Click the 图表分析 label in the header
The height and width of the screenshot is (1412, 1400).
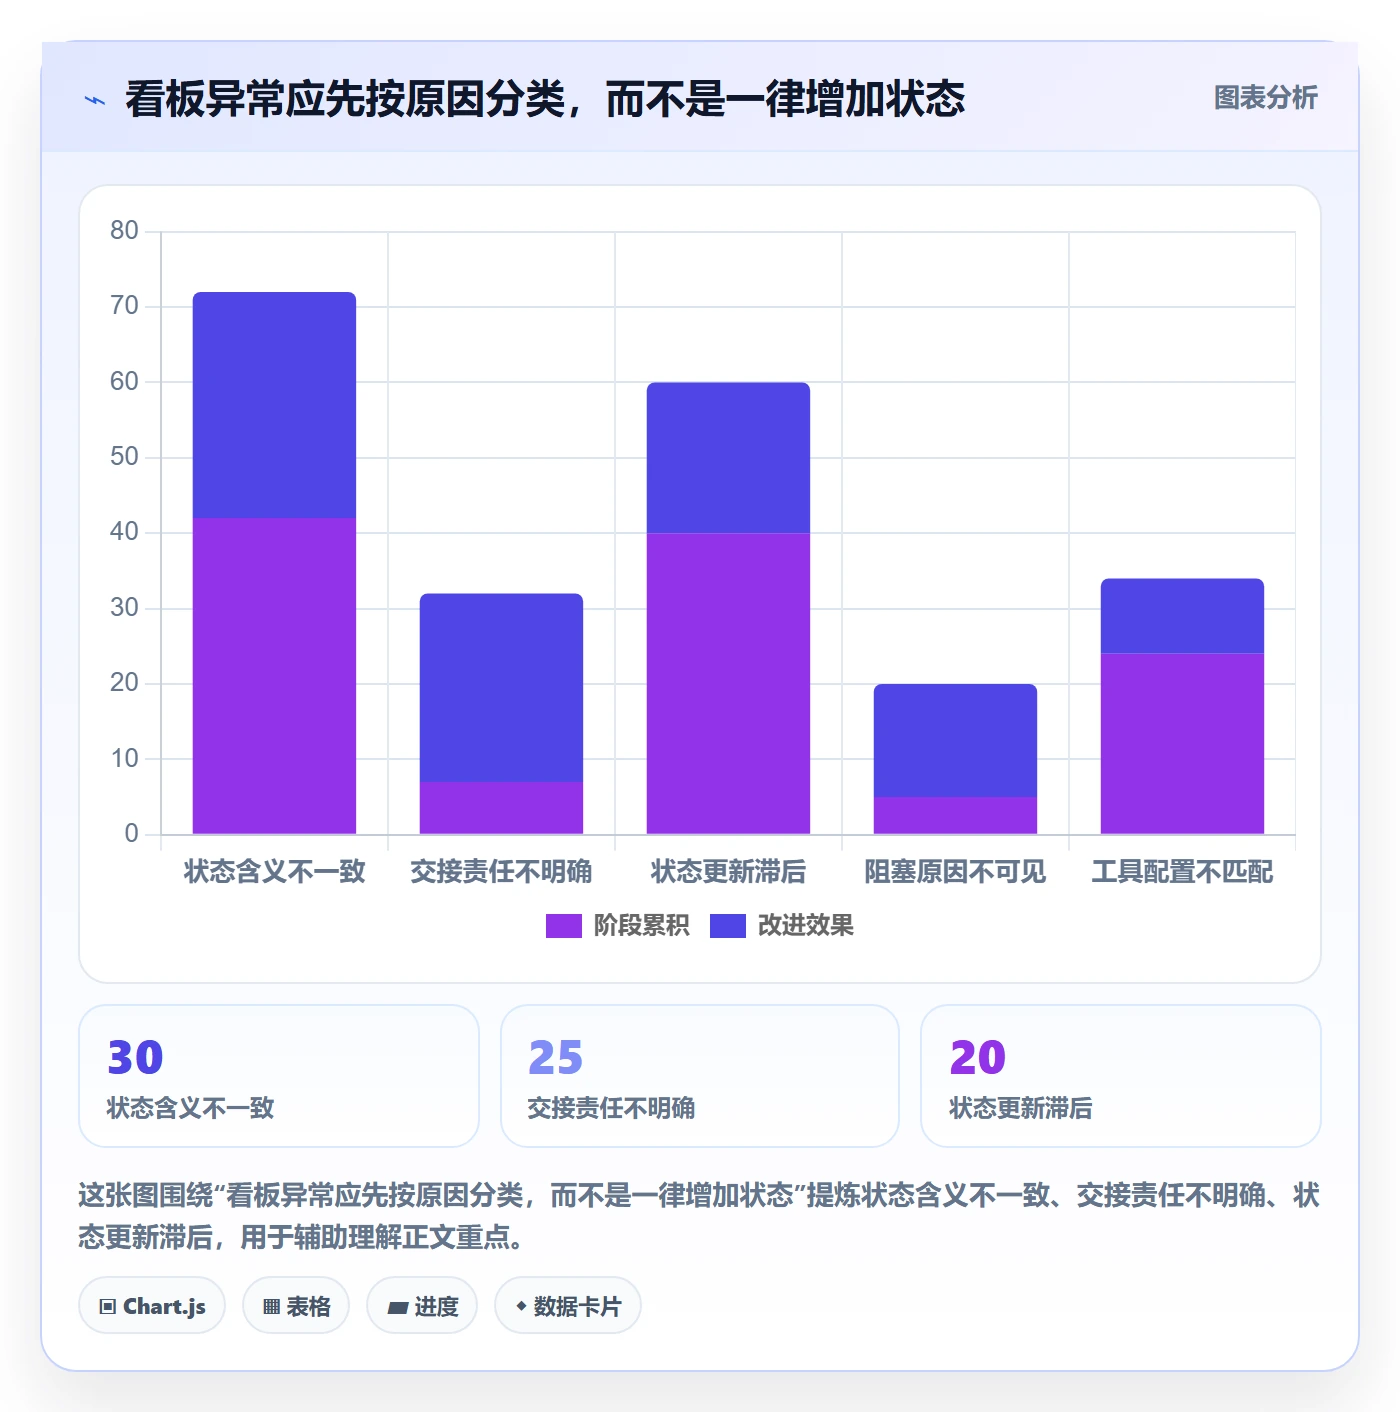click(1265, 98)
